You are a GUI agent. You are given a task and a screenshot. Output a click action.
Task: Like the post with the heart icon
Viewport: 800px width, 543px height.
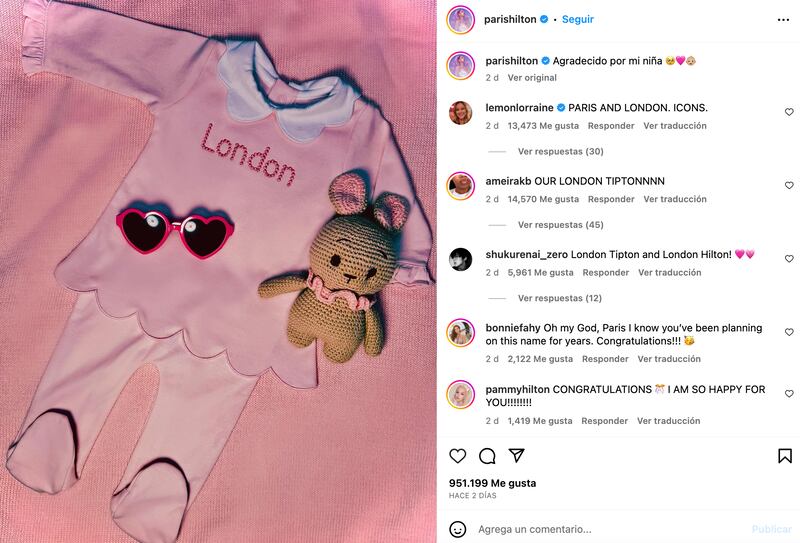(x=458, y=456)
